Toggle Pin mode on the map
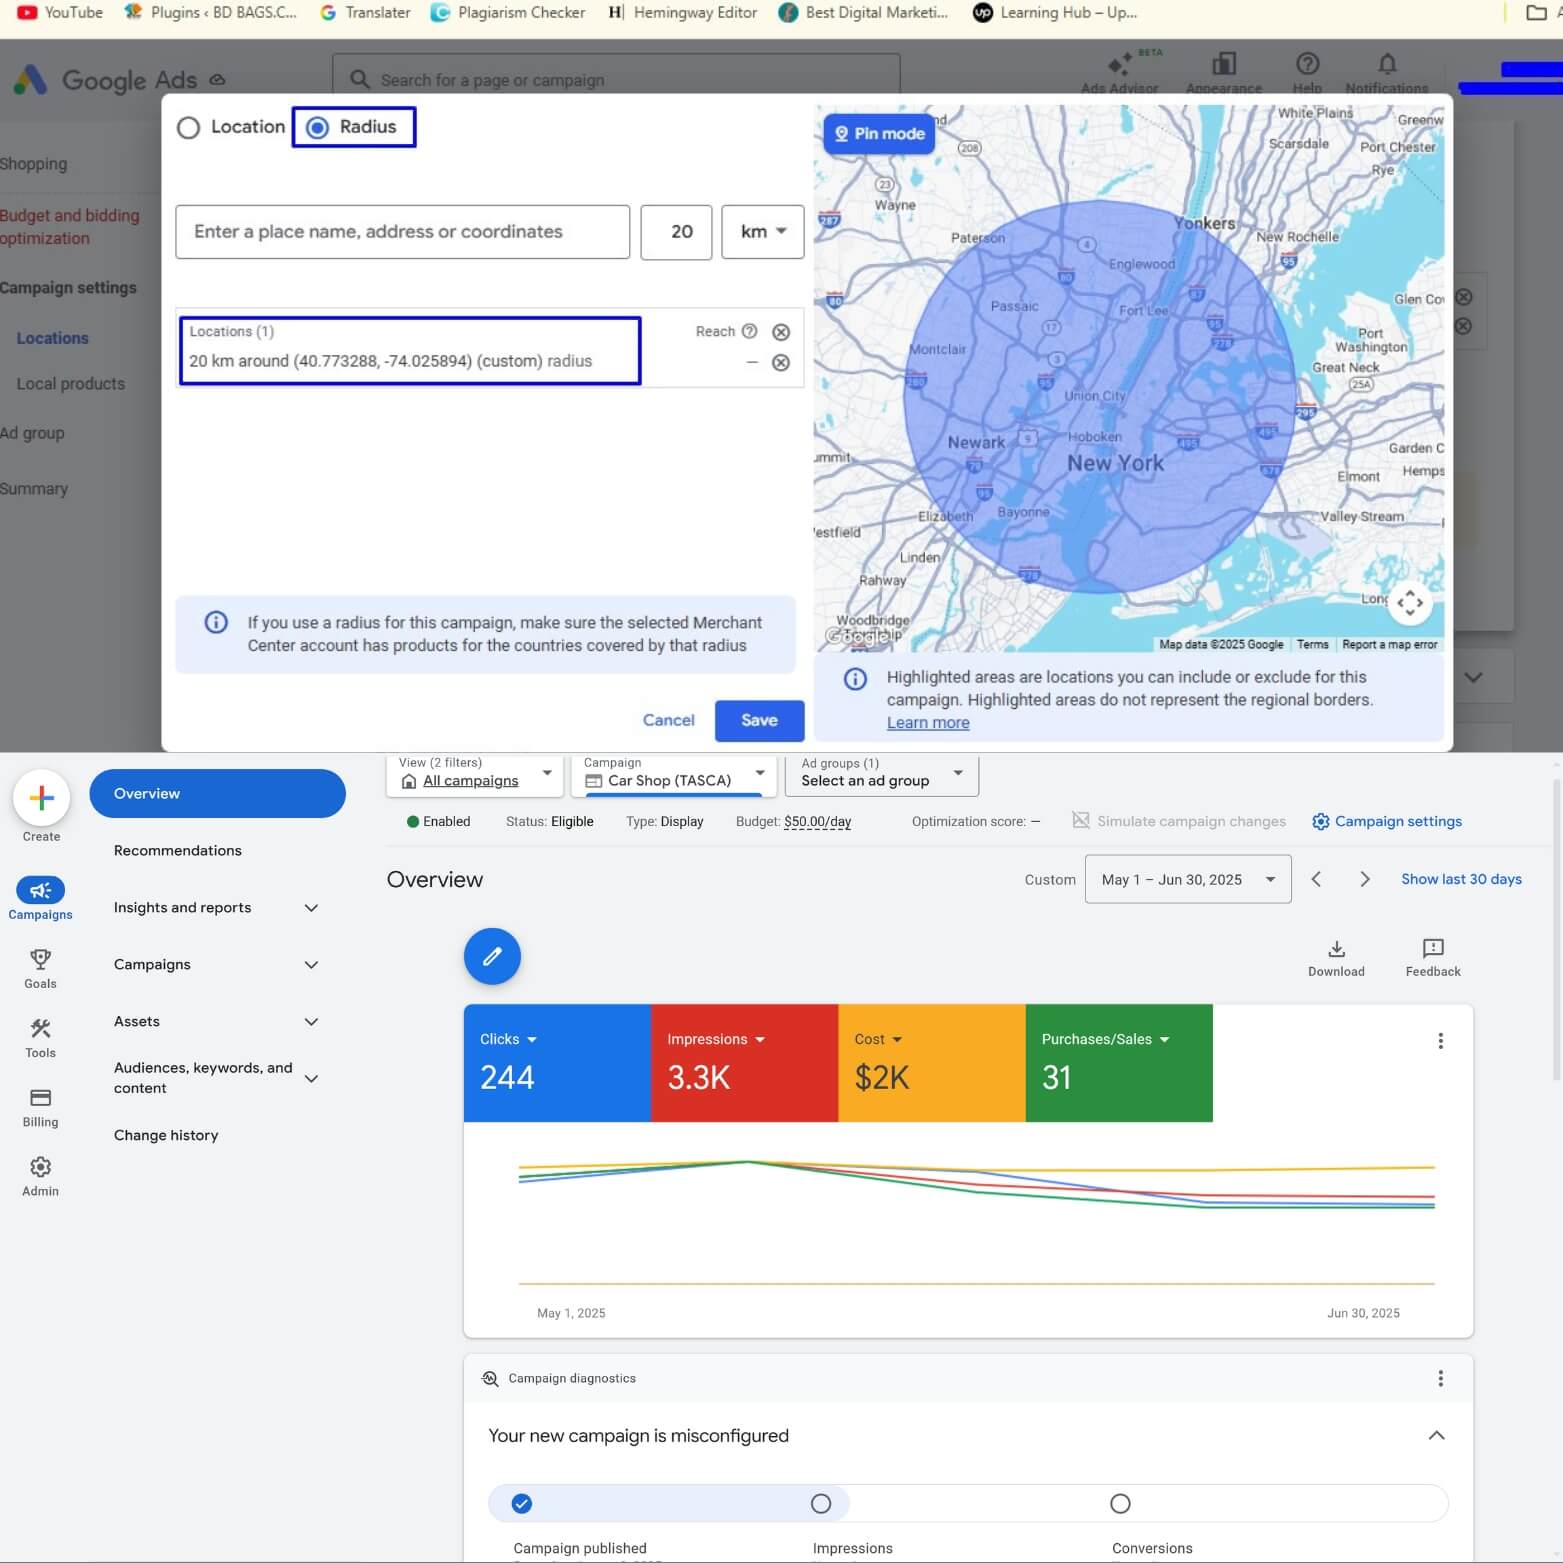The width and height of the screenshot is (1563, 1563). pos(879,134)
